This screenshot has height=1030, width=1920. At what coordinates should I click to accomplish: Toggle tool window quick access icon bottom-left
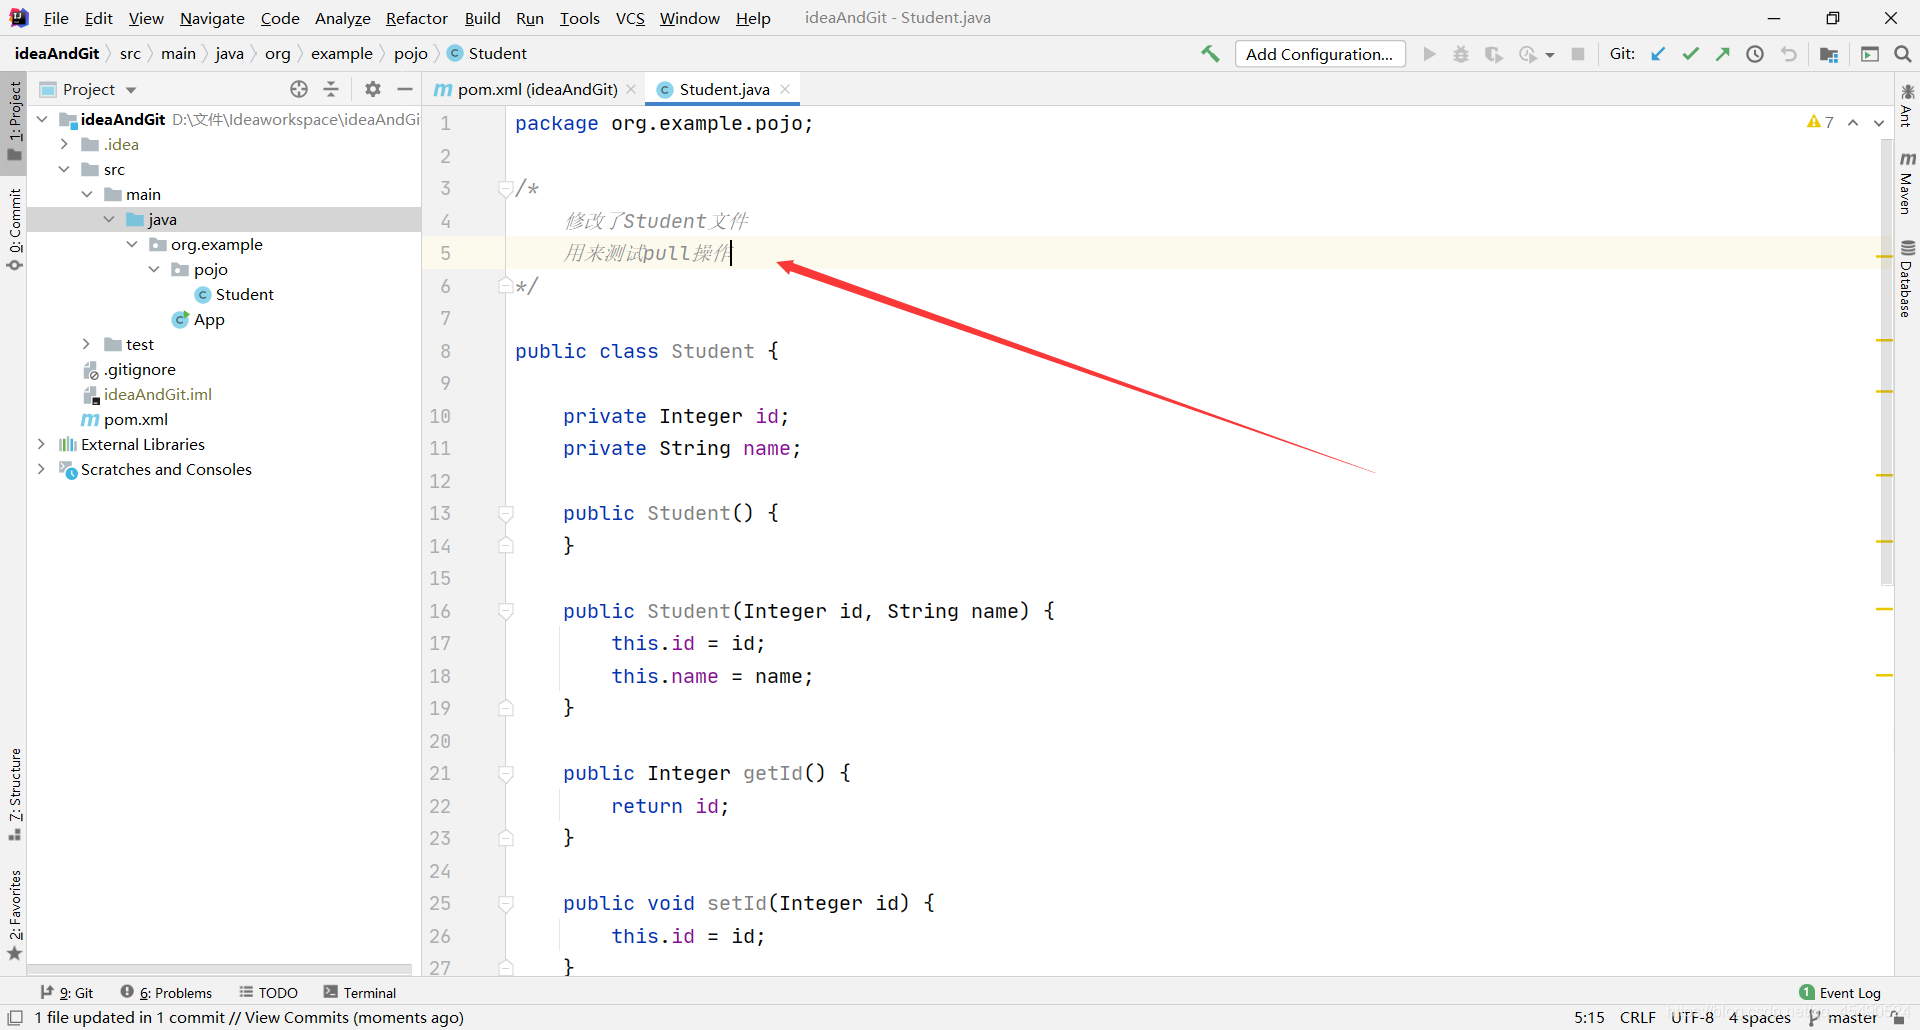(x=15, y=1017)
